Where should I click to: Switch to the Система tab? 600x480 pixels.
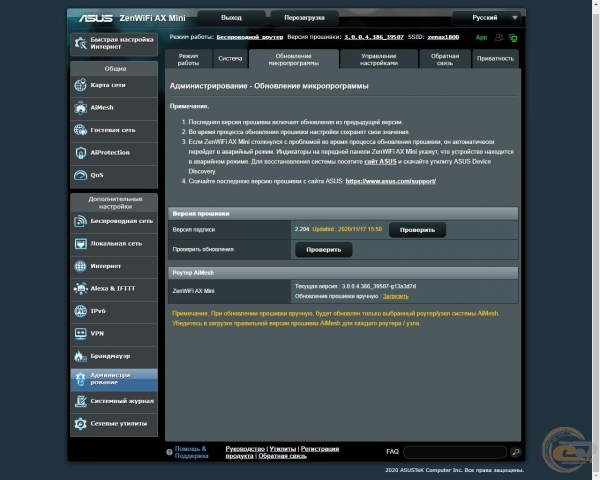point(230,59)
